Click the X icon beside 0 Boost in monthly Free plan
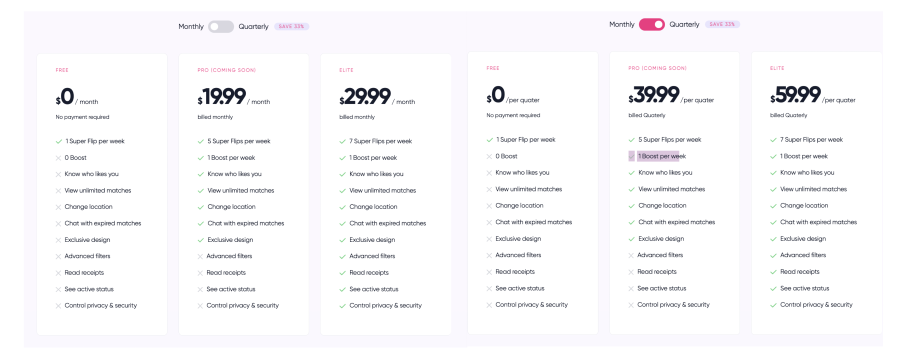 point(59,158)
